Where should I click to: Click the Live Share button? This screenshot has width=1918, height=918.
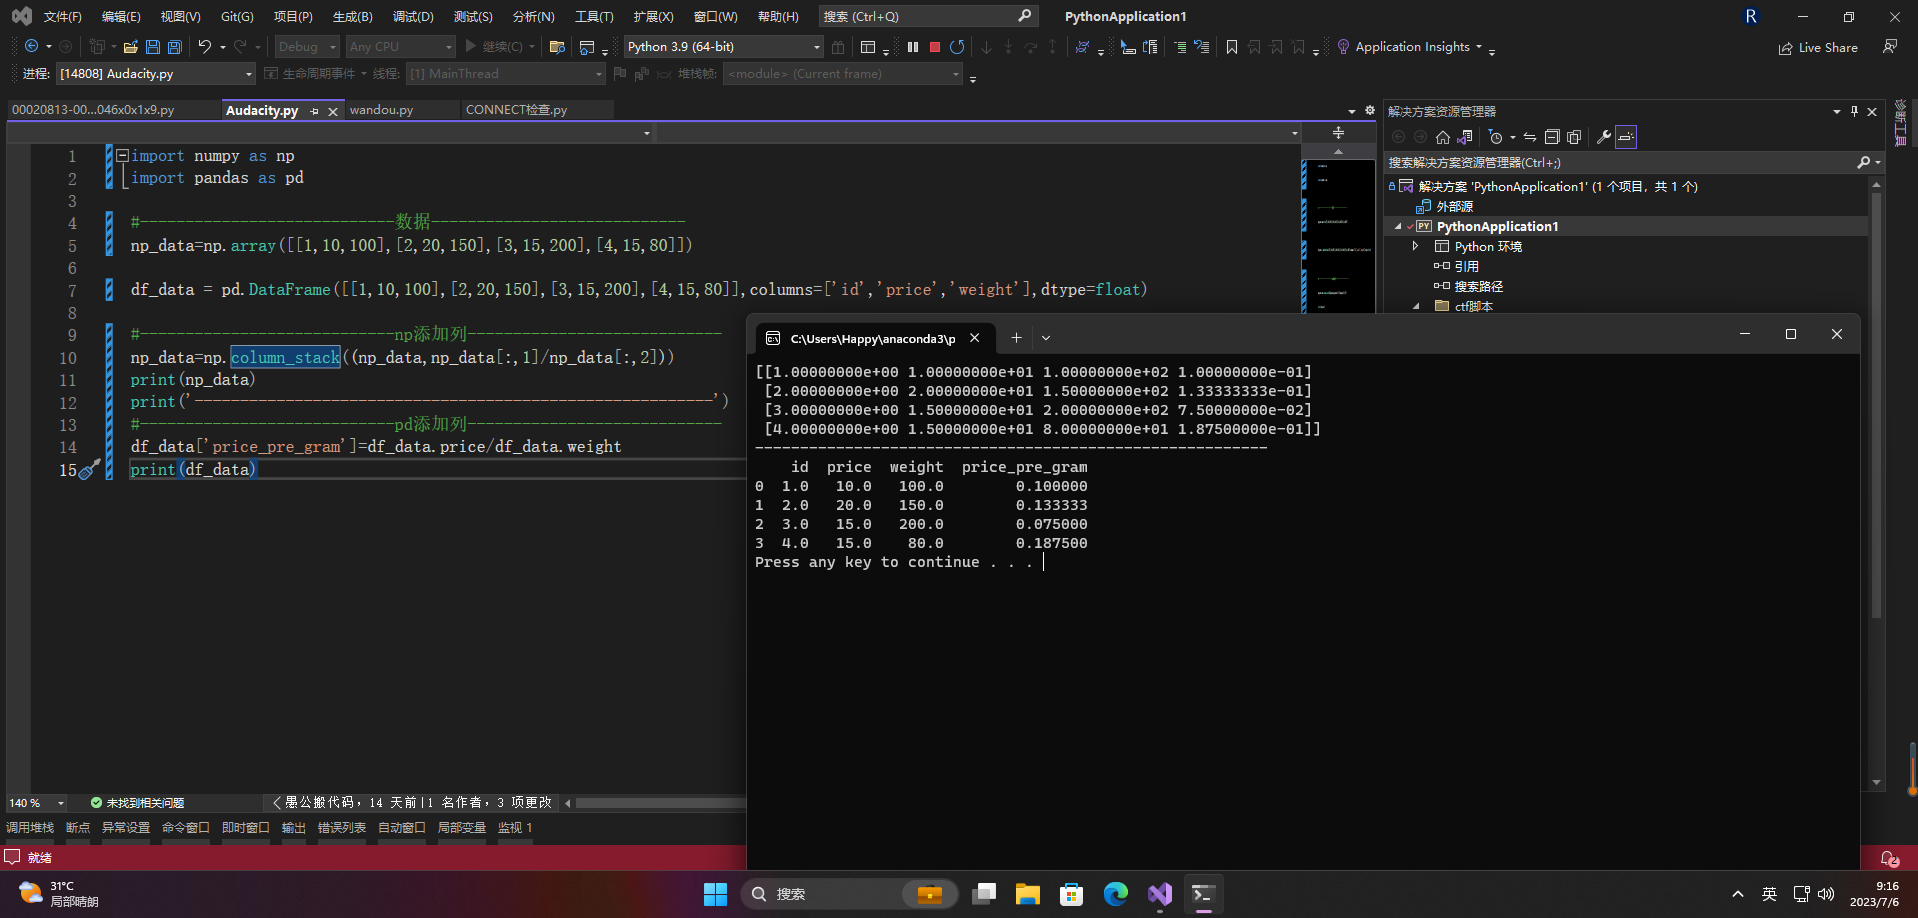(x=1818, y=47)
